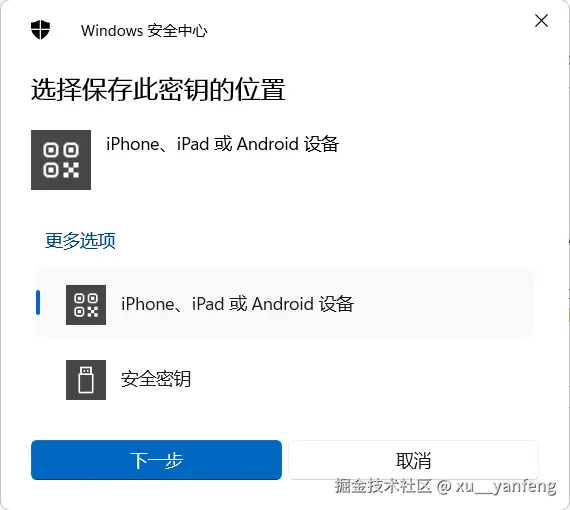Click the 取消 button
Viewport: 570px width, 510px height.
pos(413,460)
